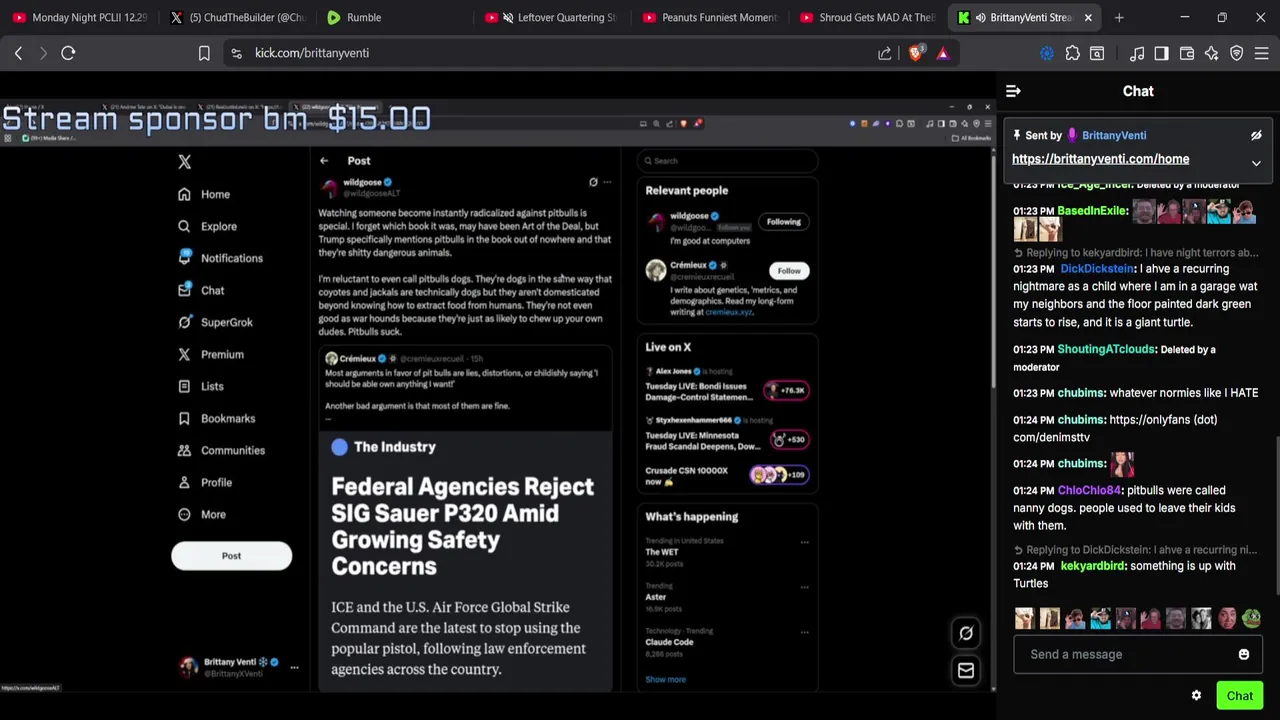
Task: Open the emoji picker in message box
Action: coord(1244,655)
